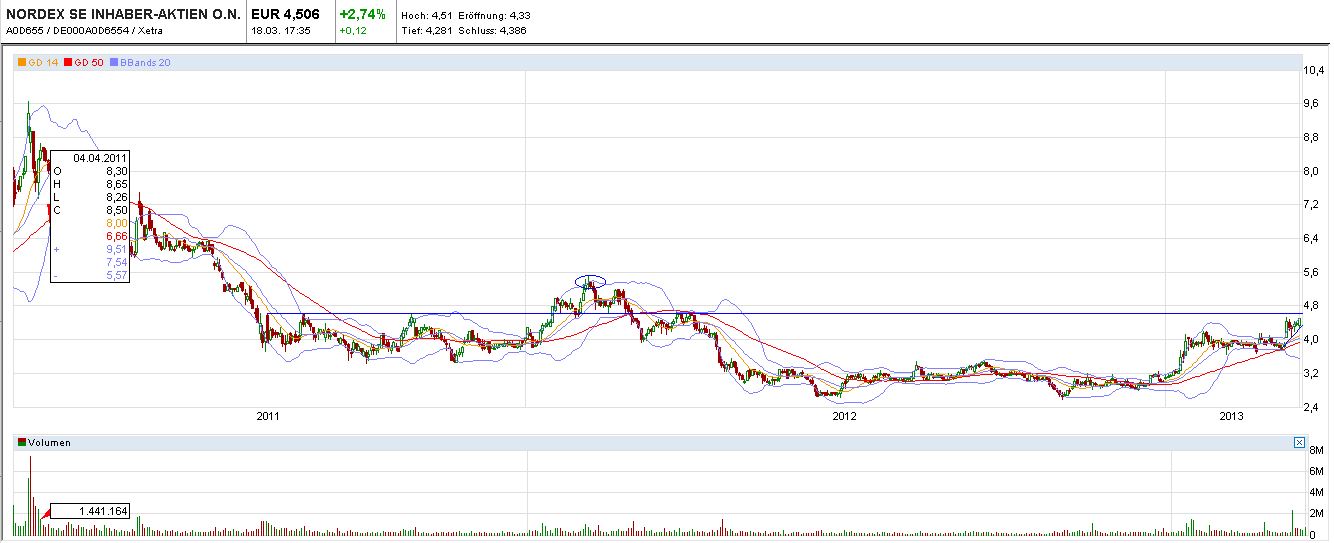Viewport: 1334px width, 543px height.
Task: Click the orange GD 14 value 8,00
Action: coord(116,223)
